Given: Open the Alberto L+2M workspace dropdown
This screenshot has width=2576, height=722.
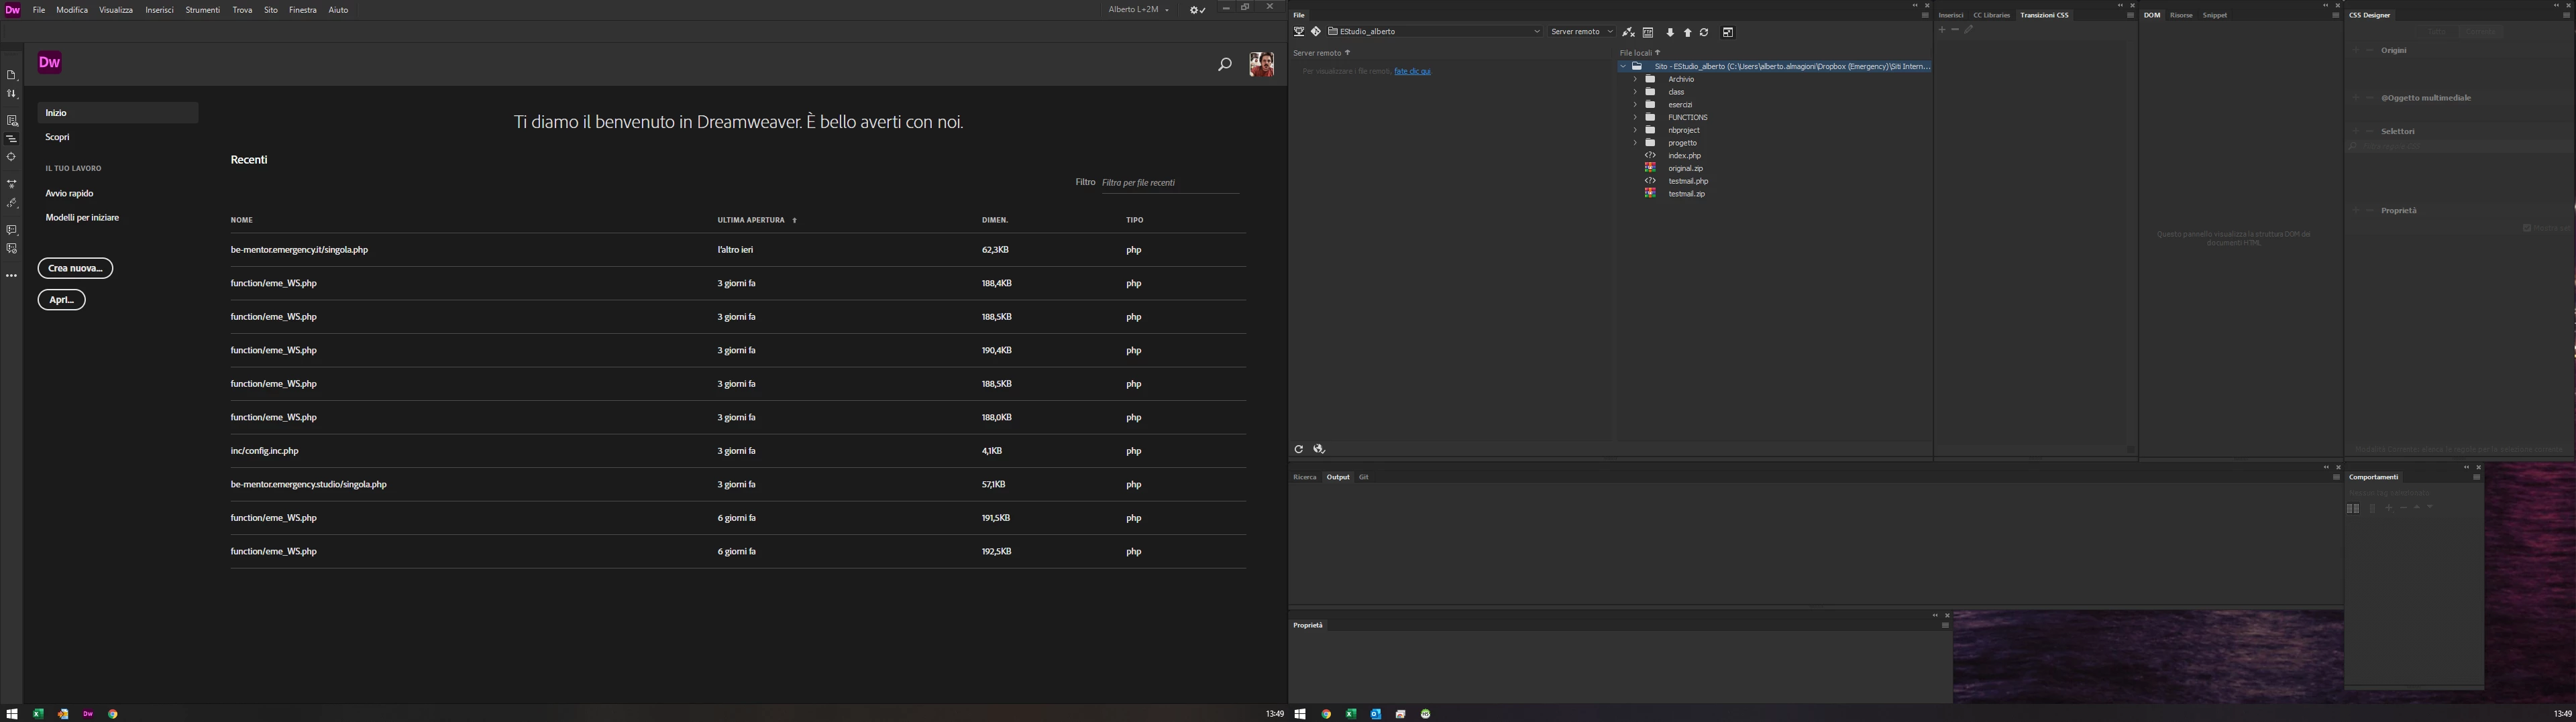Looking at the screenshot, I should click(x=1138, y=10).
